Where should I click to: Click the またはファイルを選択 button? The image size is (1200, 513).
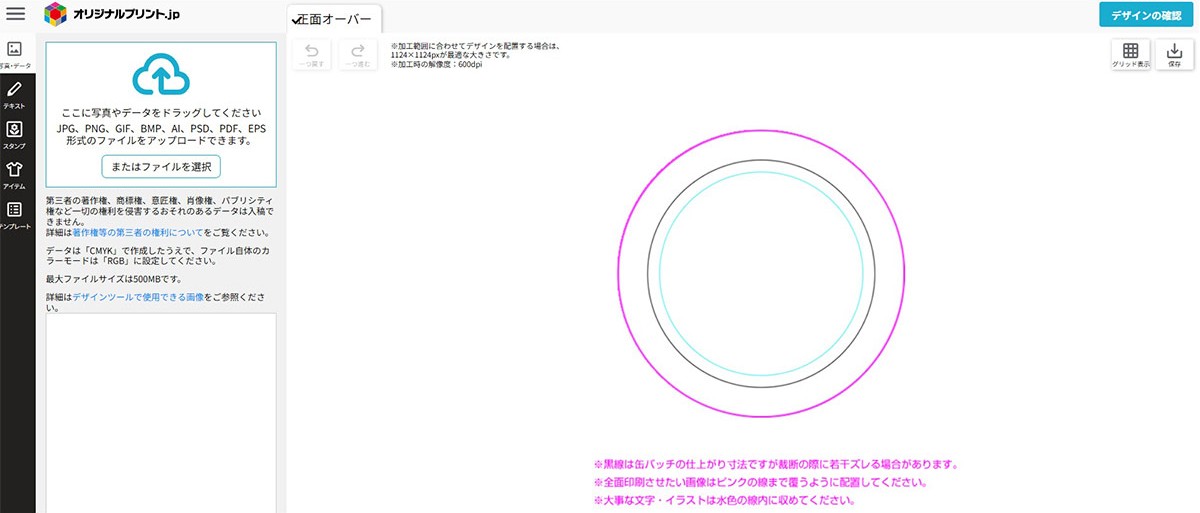pos(161,166)
